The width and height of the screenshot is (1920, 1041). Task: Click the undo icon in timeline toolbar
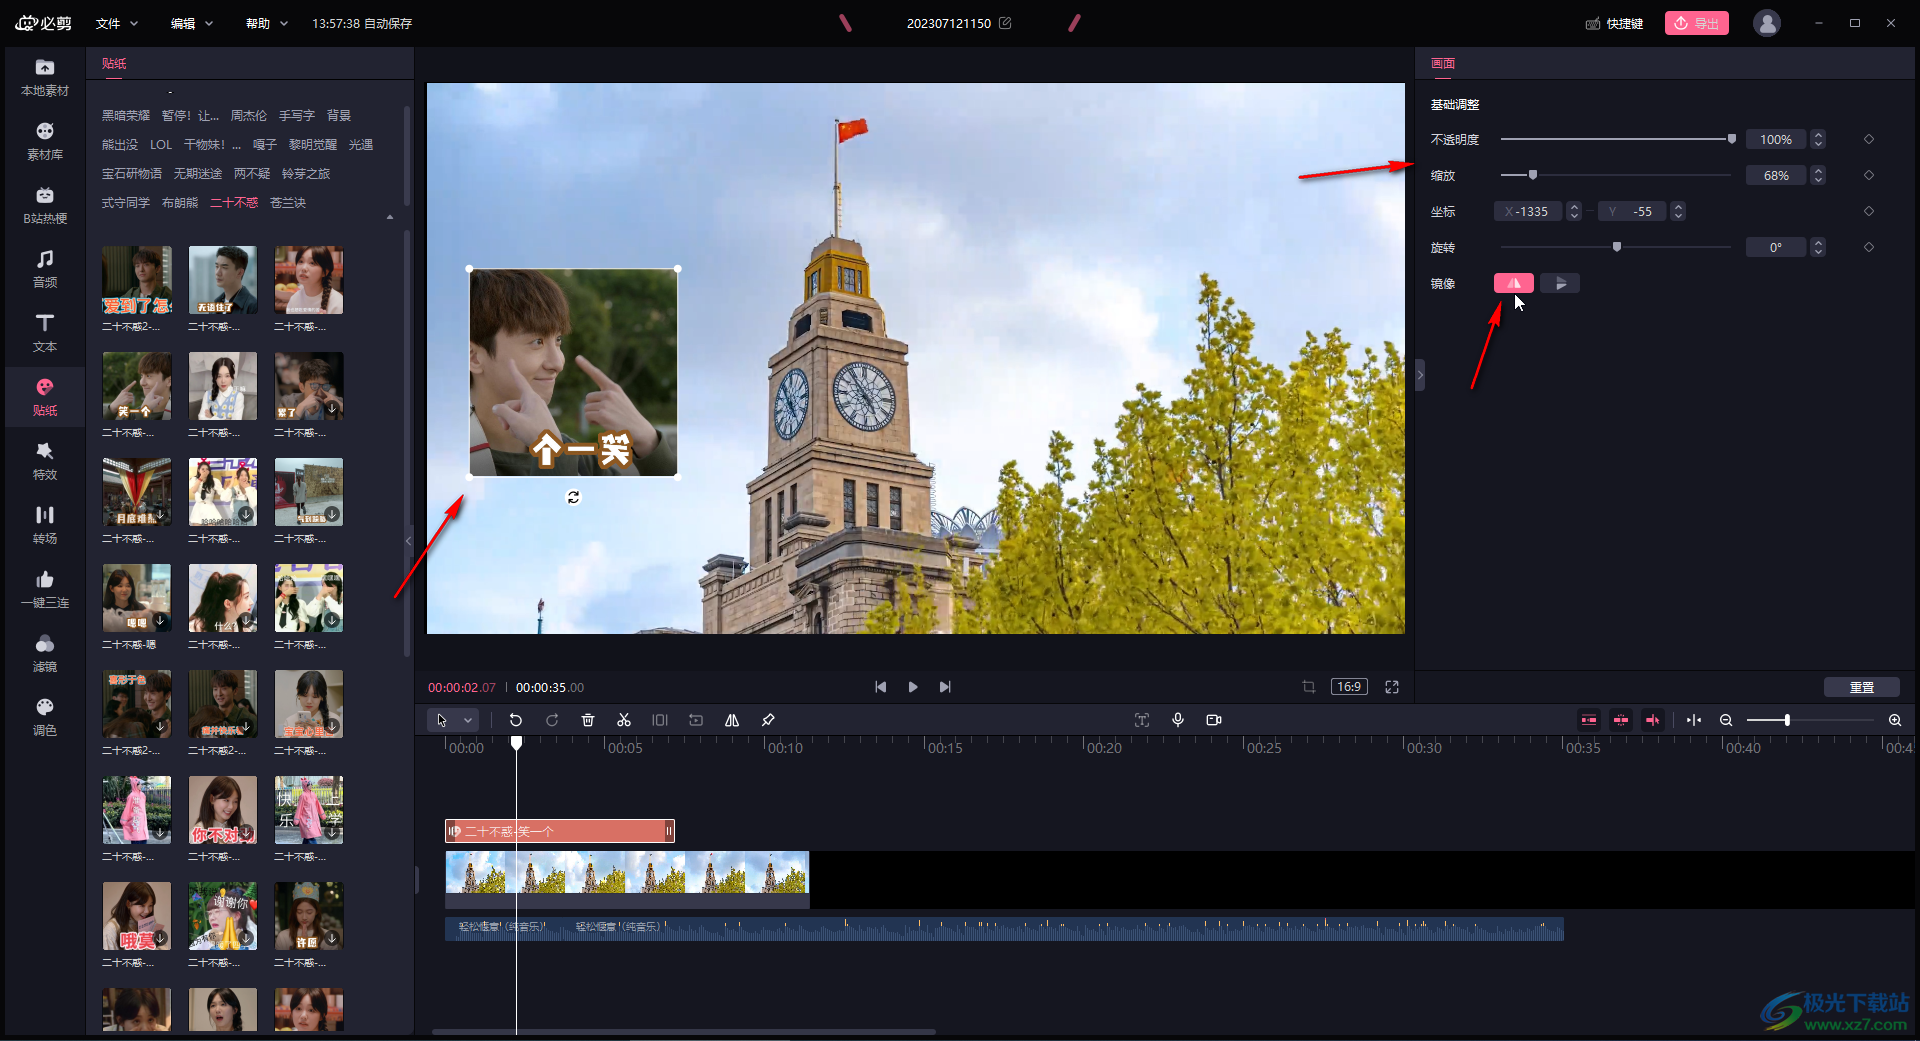click(x=516, y=720)
